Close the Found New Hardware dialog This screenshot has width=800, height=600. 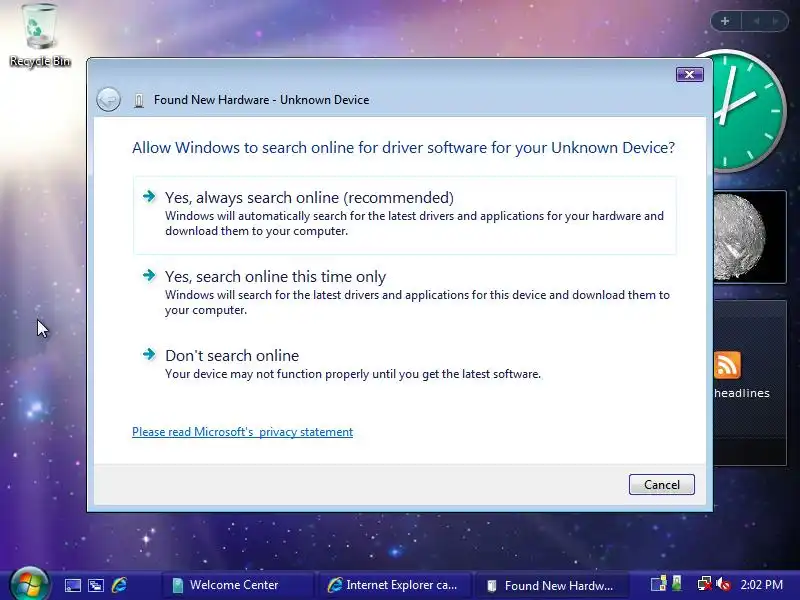point(689,74)
